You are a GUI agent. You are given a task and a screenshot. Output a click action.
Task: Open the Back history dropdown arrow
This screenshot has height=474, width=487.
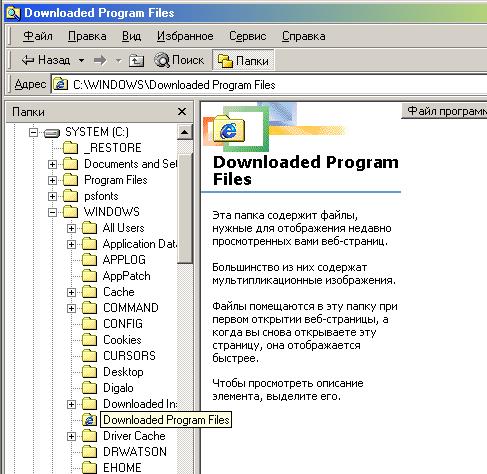click(81, 61)
